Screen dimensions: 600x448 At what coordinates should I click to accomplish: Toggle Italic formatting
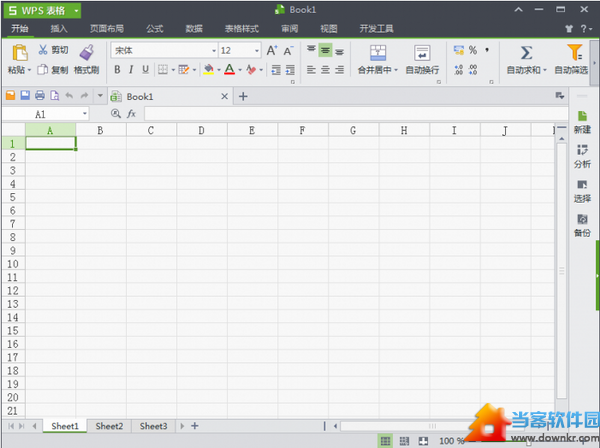click(131, 70)
